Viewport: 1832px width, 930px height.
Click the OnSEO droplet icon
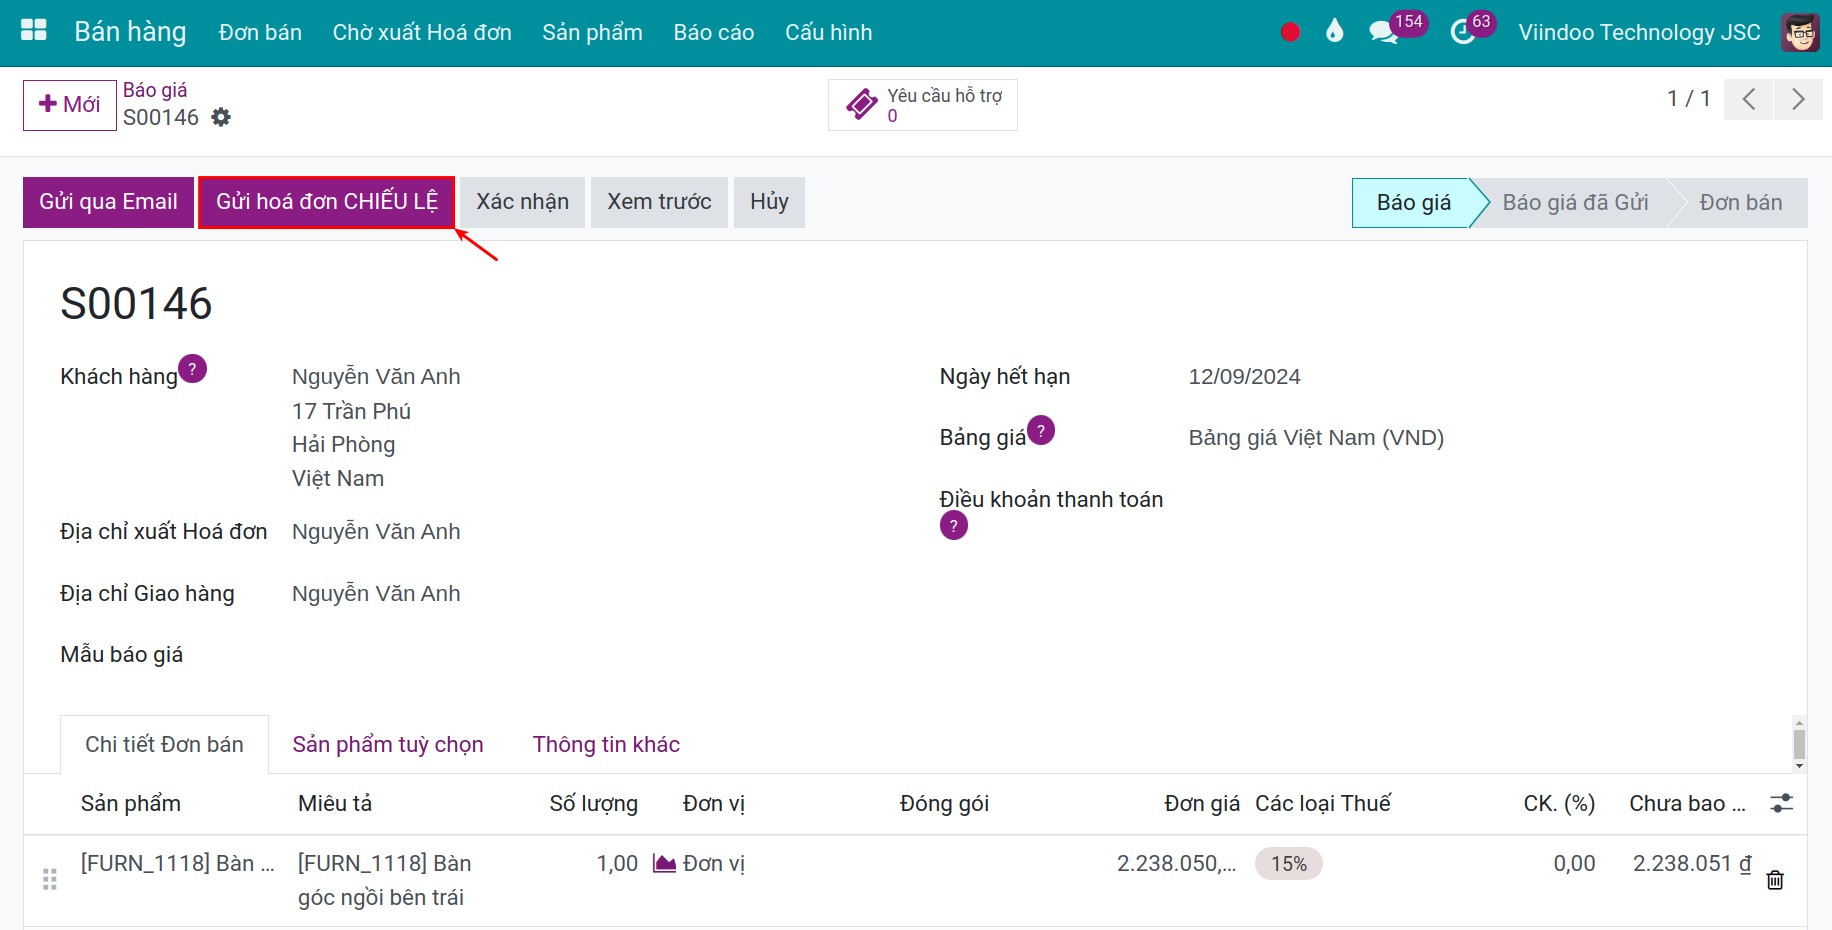(1333, 31)
